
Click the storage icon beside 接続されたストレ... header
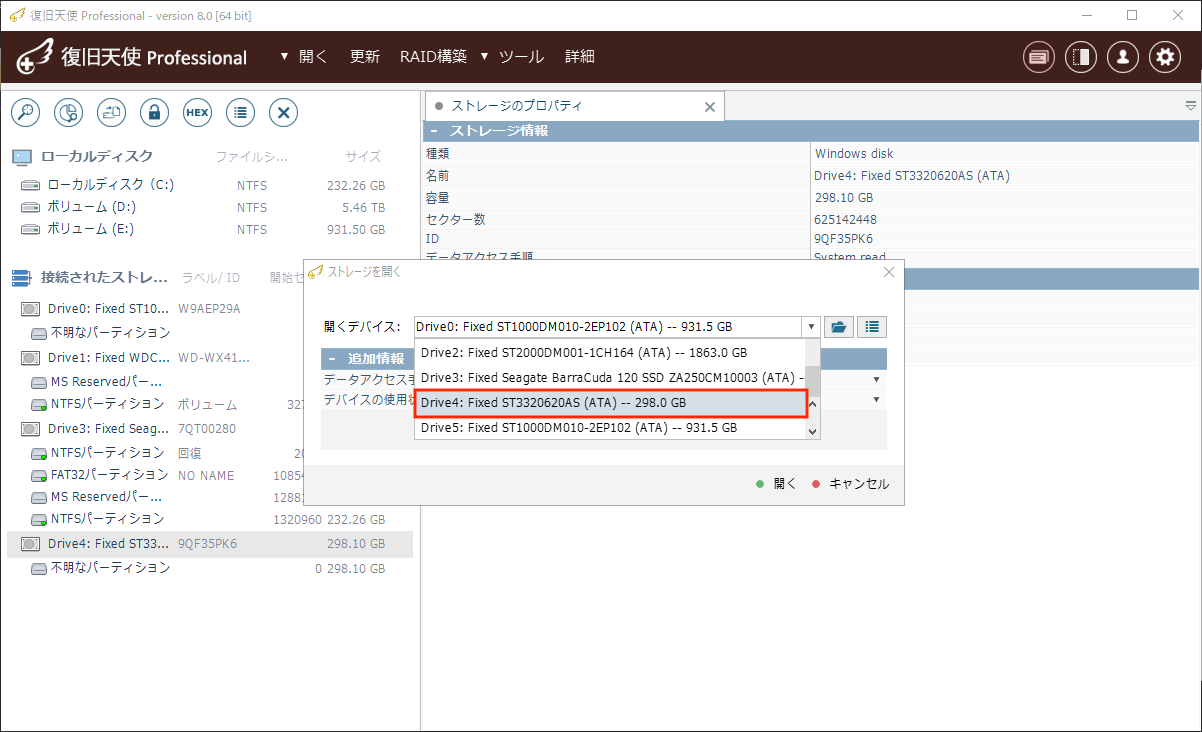[x=22, y=277]
